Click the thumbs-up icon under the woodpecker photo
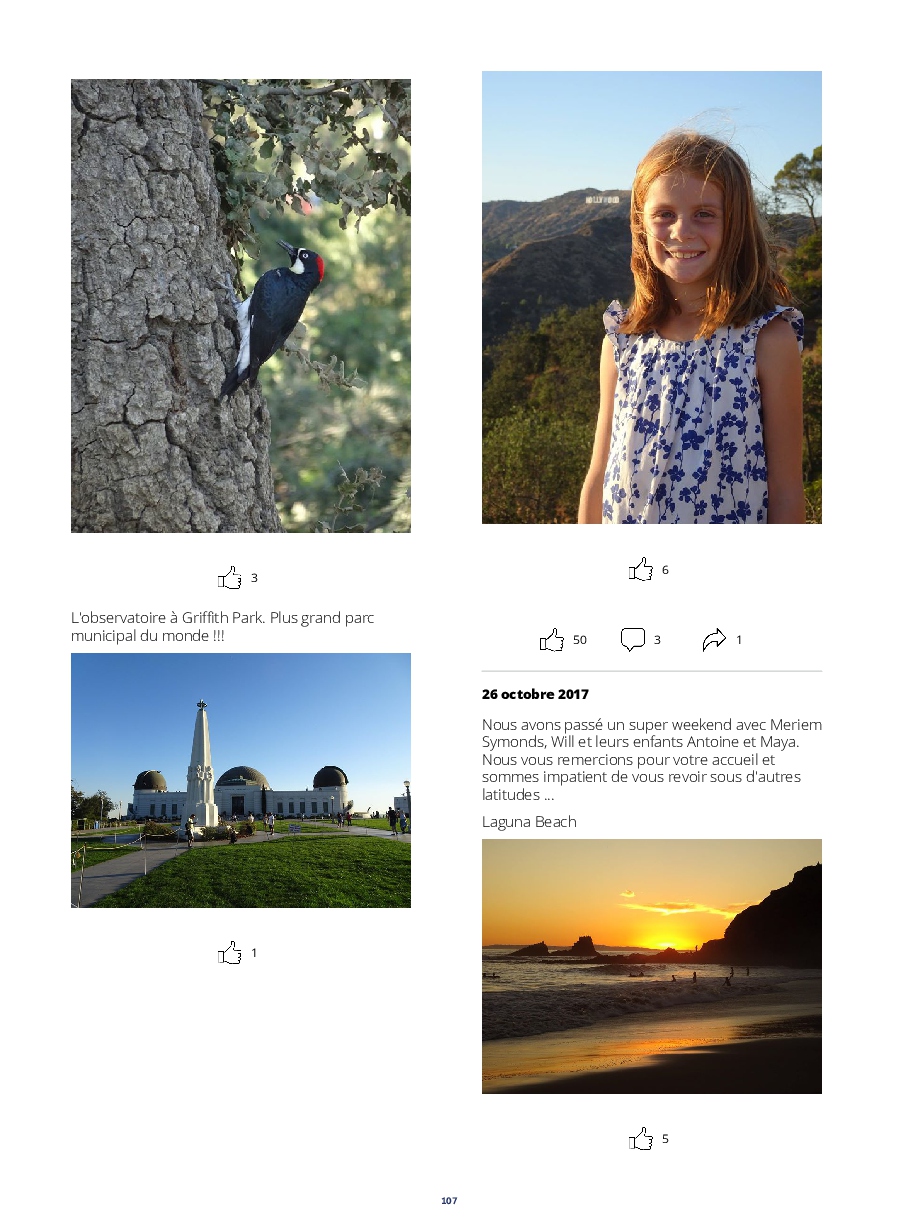Image resolution: width=898 pixels, height=1228 pixels. coord(230,578)
